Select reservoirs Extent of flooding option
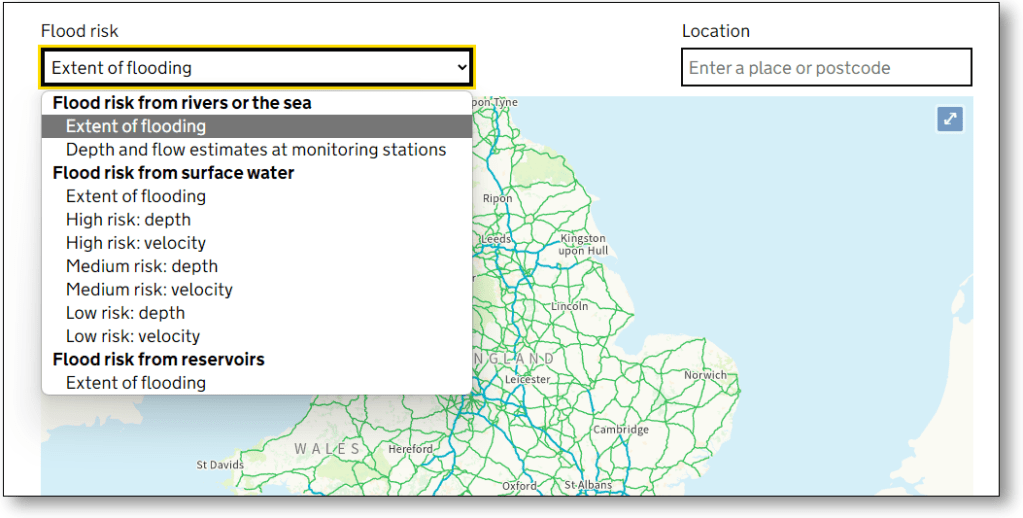1023x518 pixels. click(136, 383)
